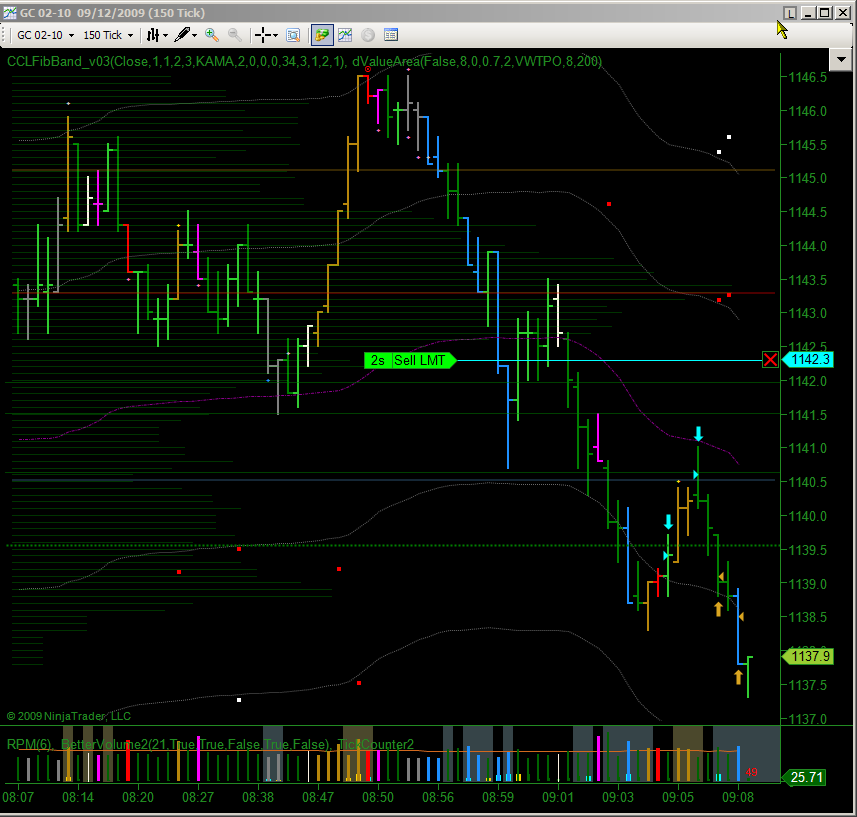Click the green 1137.9 current price marker
The image size is (857, 817).
tap(808, 656)
